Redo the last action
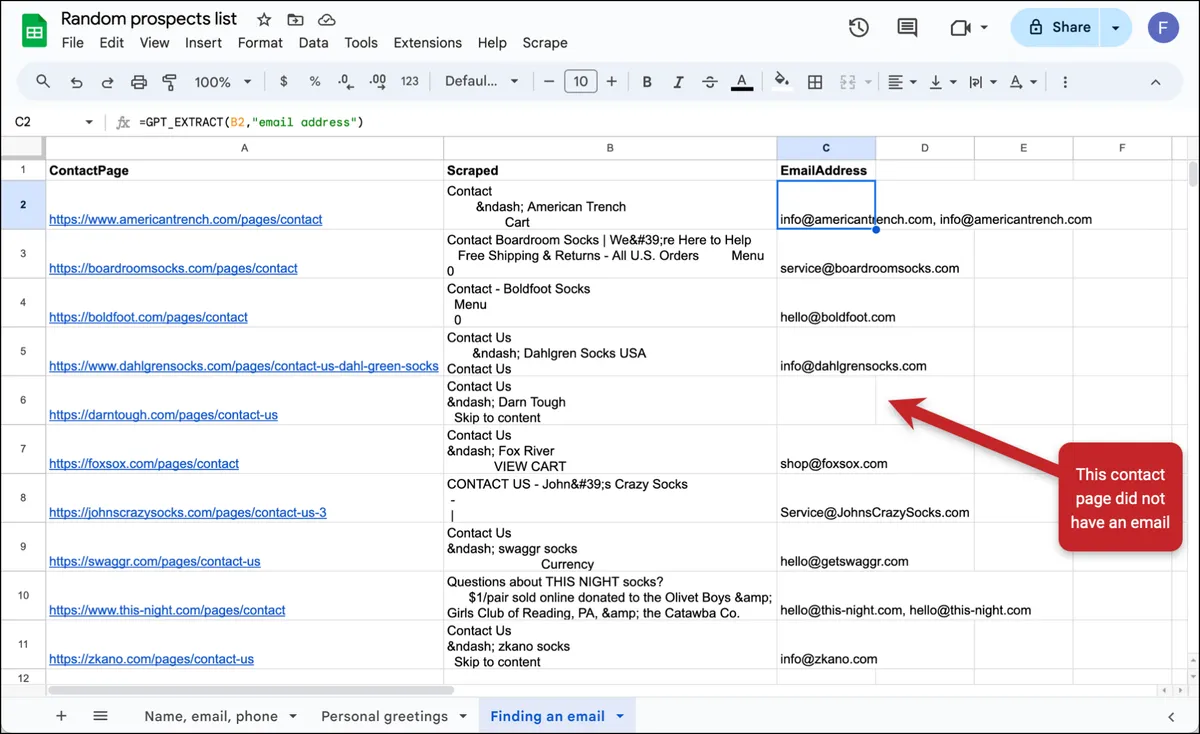Screen dimensions: 1200x734 [107, 82]
